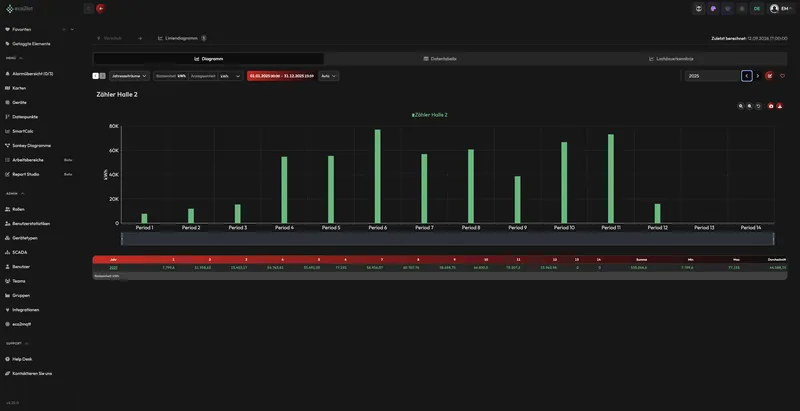The height and width of the screenshot is (411, 800).
Task: Expand the Favoriten chevron
Action: 72,30
